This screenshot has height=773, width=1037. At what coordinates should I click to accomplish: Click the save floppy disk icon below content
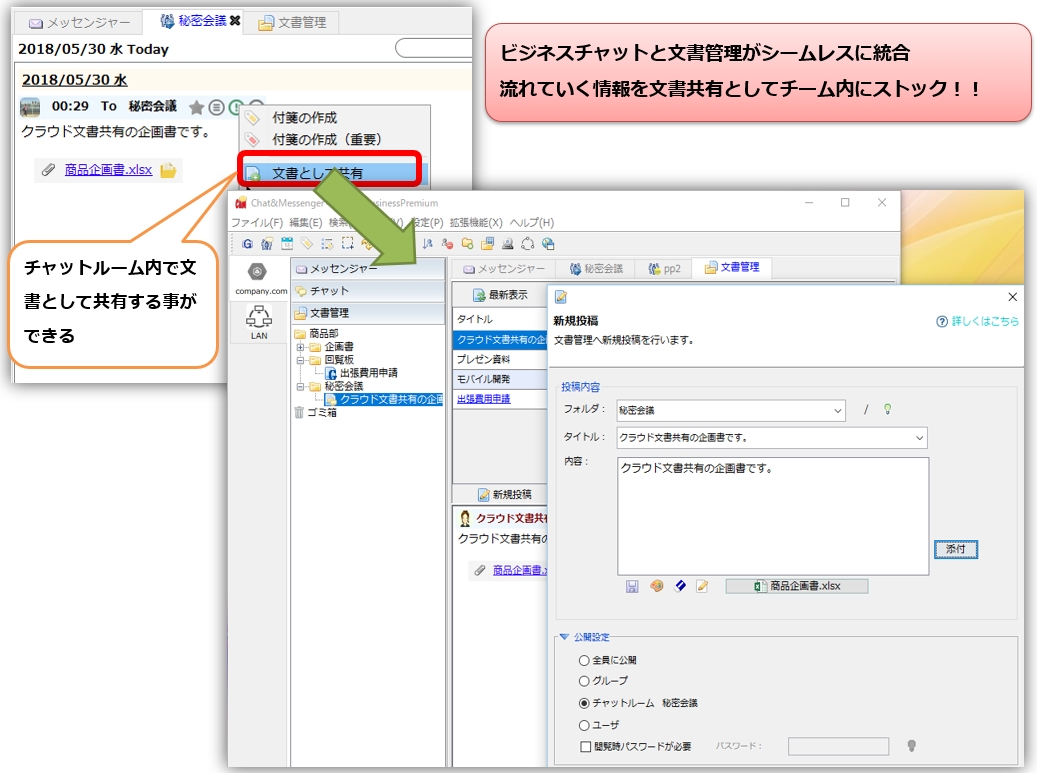(x=632, y=586)
